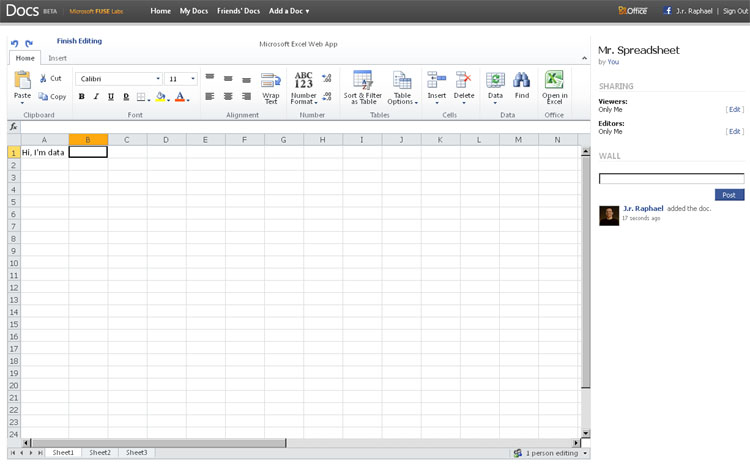Click the Cut scissors icon
This screenshot has width=750, height=472.
[44, 78]
